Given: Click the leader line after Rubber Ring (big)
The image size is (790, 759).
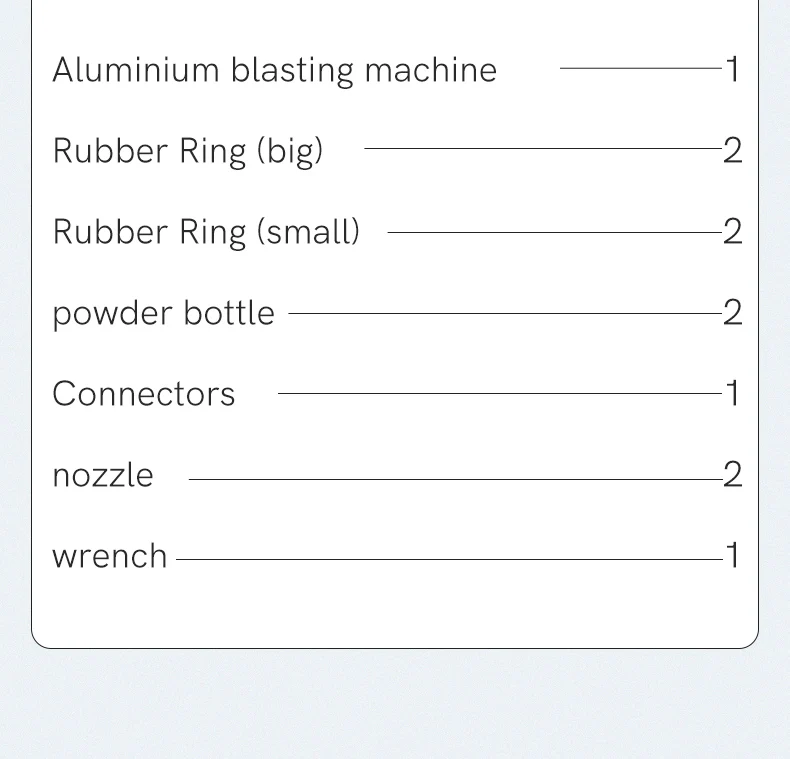Looking at the screenshot, I should pyautogui.click(x=543, y=149).
